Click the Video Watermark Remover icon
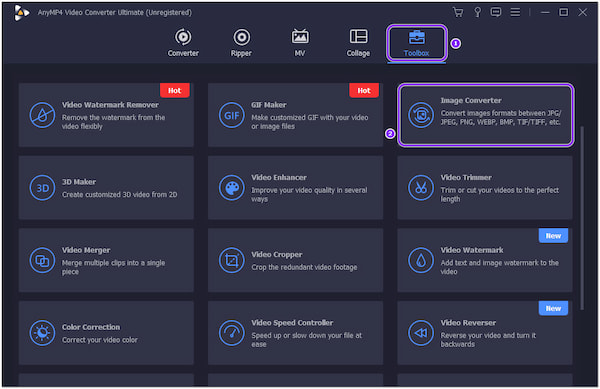Image resolution: width=600 pixels, height=389 pixels. [42, 115]
